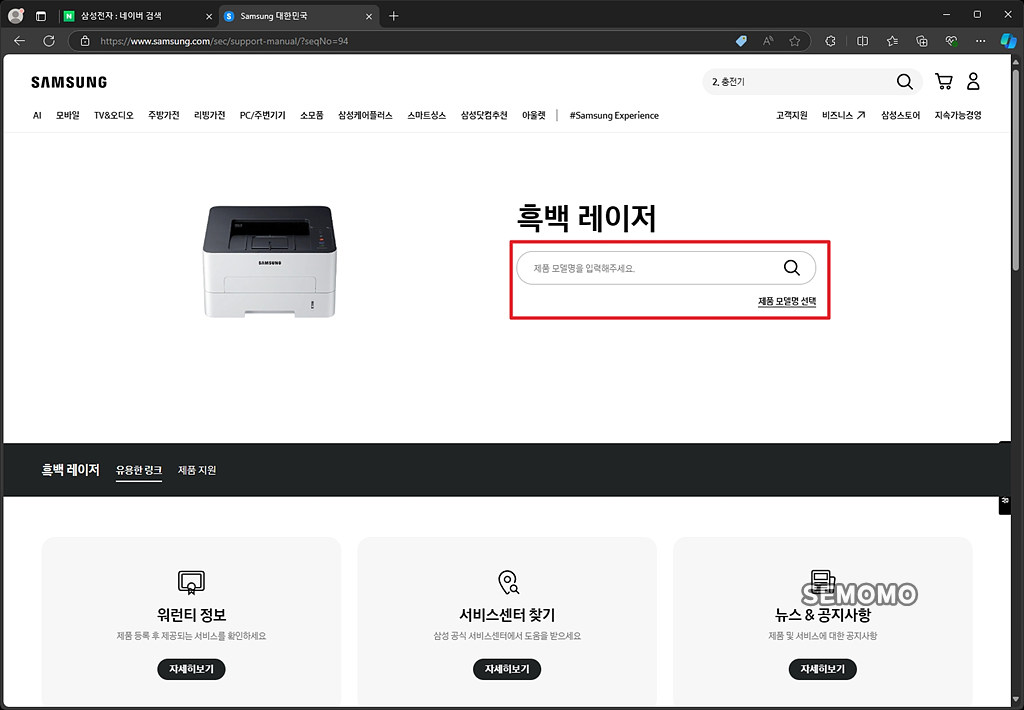Open Copilot sidebar icon
The width and height of the screenshot is (1024, 710).
(x=1008, y=40)
